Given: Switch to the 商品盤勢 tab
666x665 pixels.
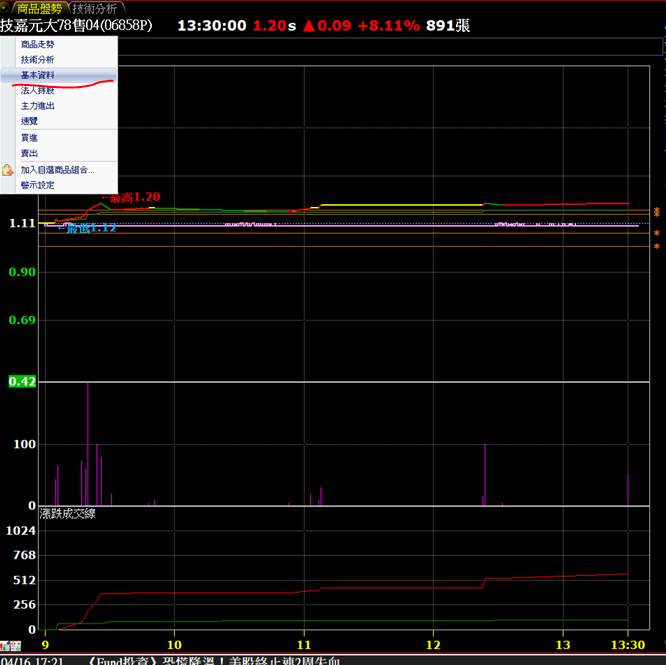Looking at the screenshot, I should [x=40, y=8].
